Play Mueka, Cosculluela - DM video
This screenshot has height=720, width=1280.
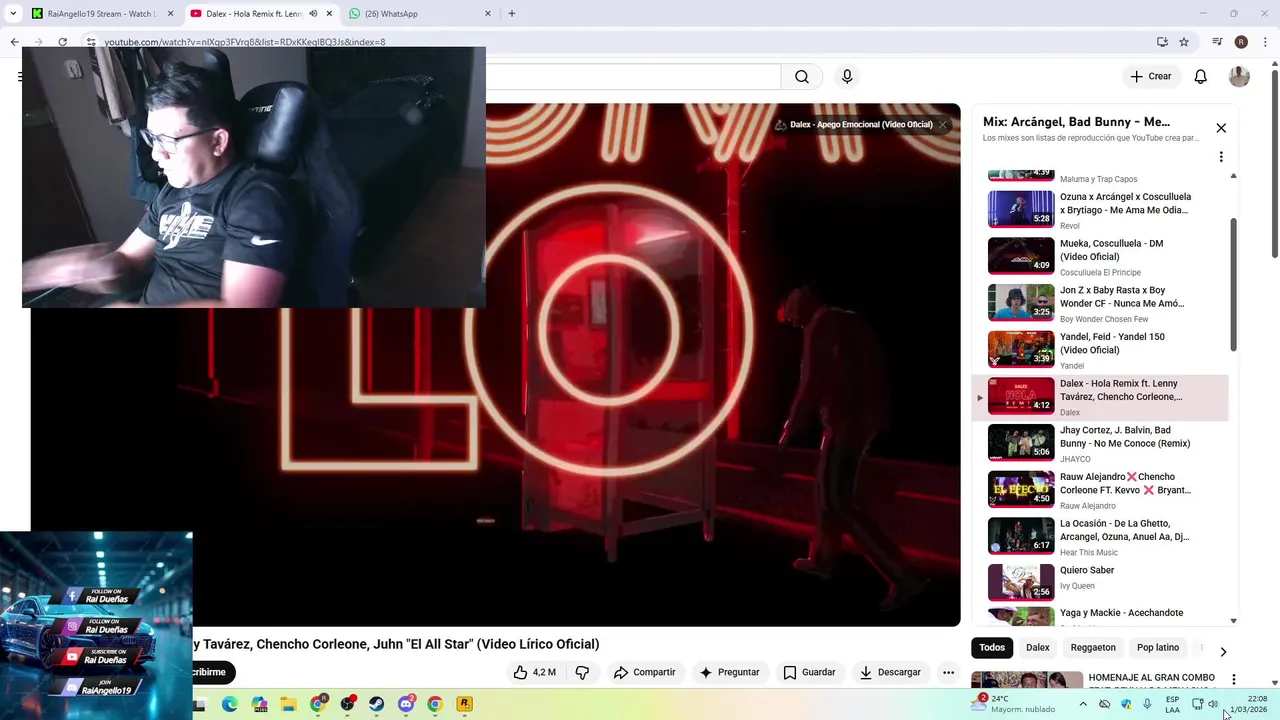(1100, 257)
